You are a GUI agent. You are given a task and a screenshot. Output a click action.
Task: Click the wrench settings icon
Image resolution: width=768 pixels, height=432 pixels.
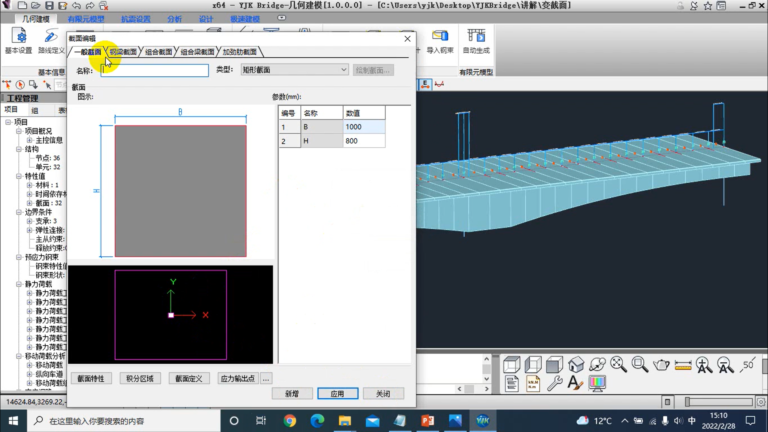point(554,383)
